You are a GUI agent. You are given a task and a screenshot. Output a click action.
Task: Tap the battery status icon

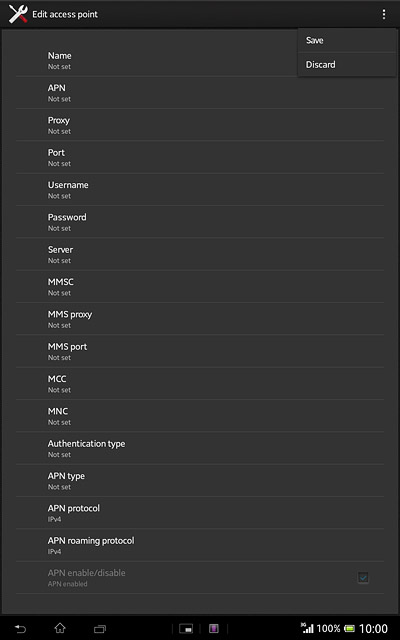pyautogui.click(x=349, y=629)
